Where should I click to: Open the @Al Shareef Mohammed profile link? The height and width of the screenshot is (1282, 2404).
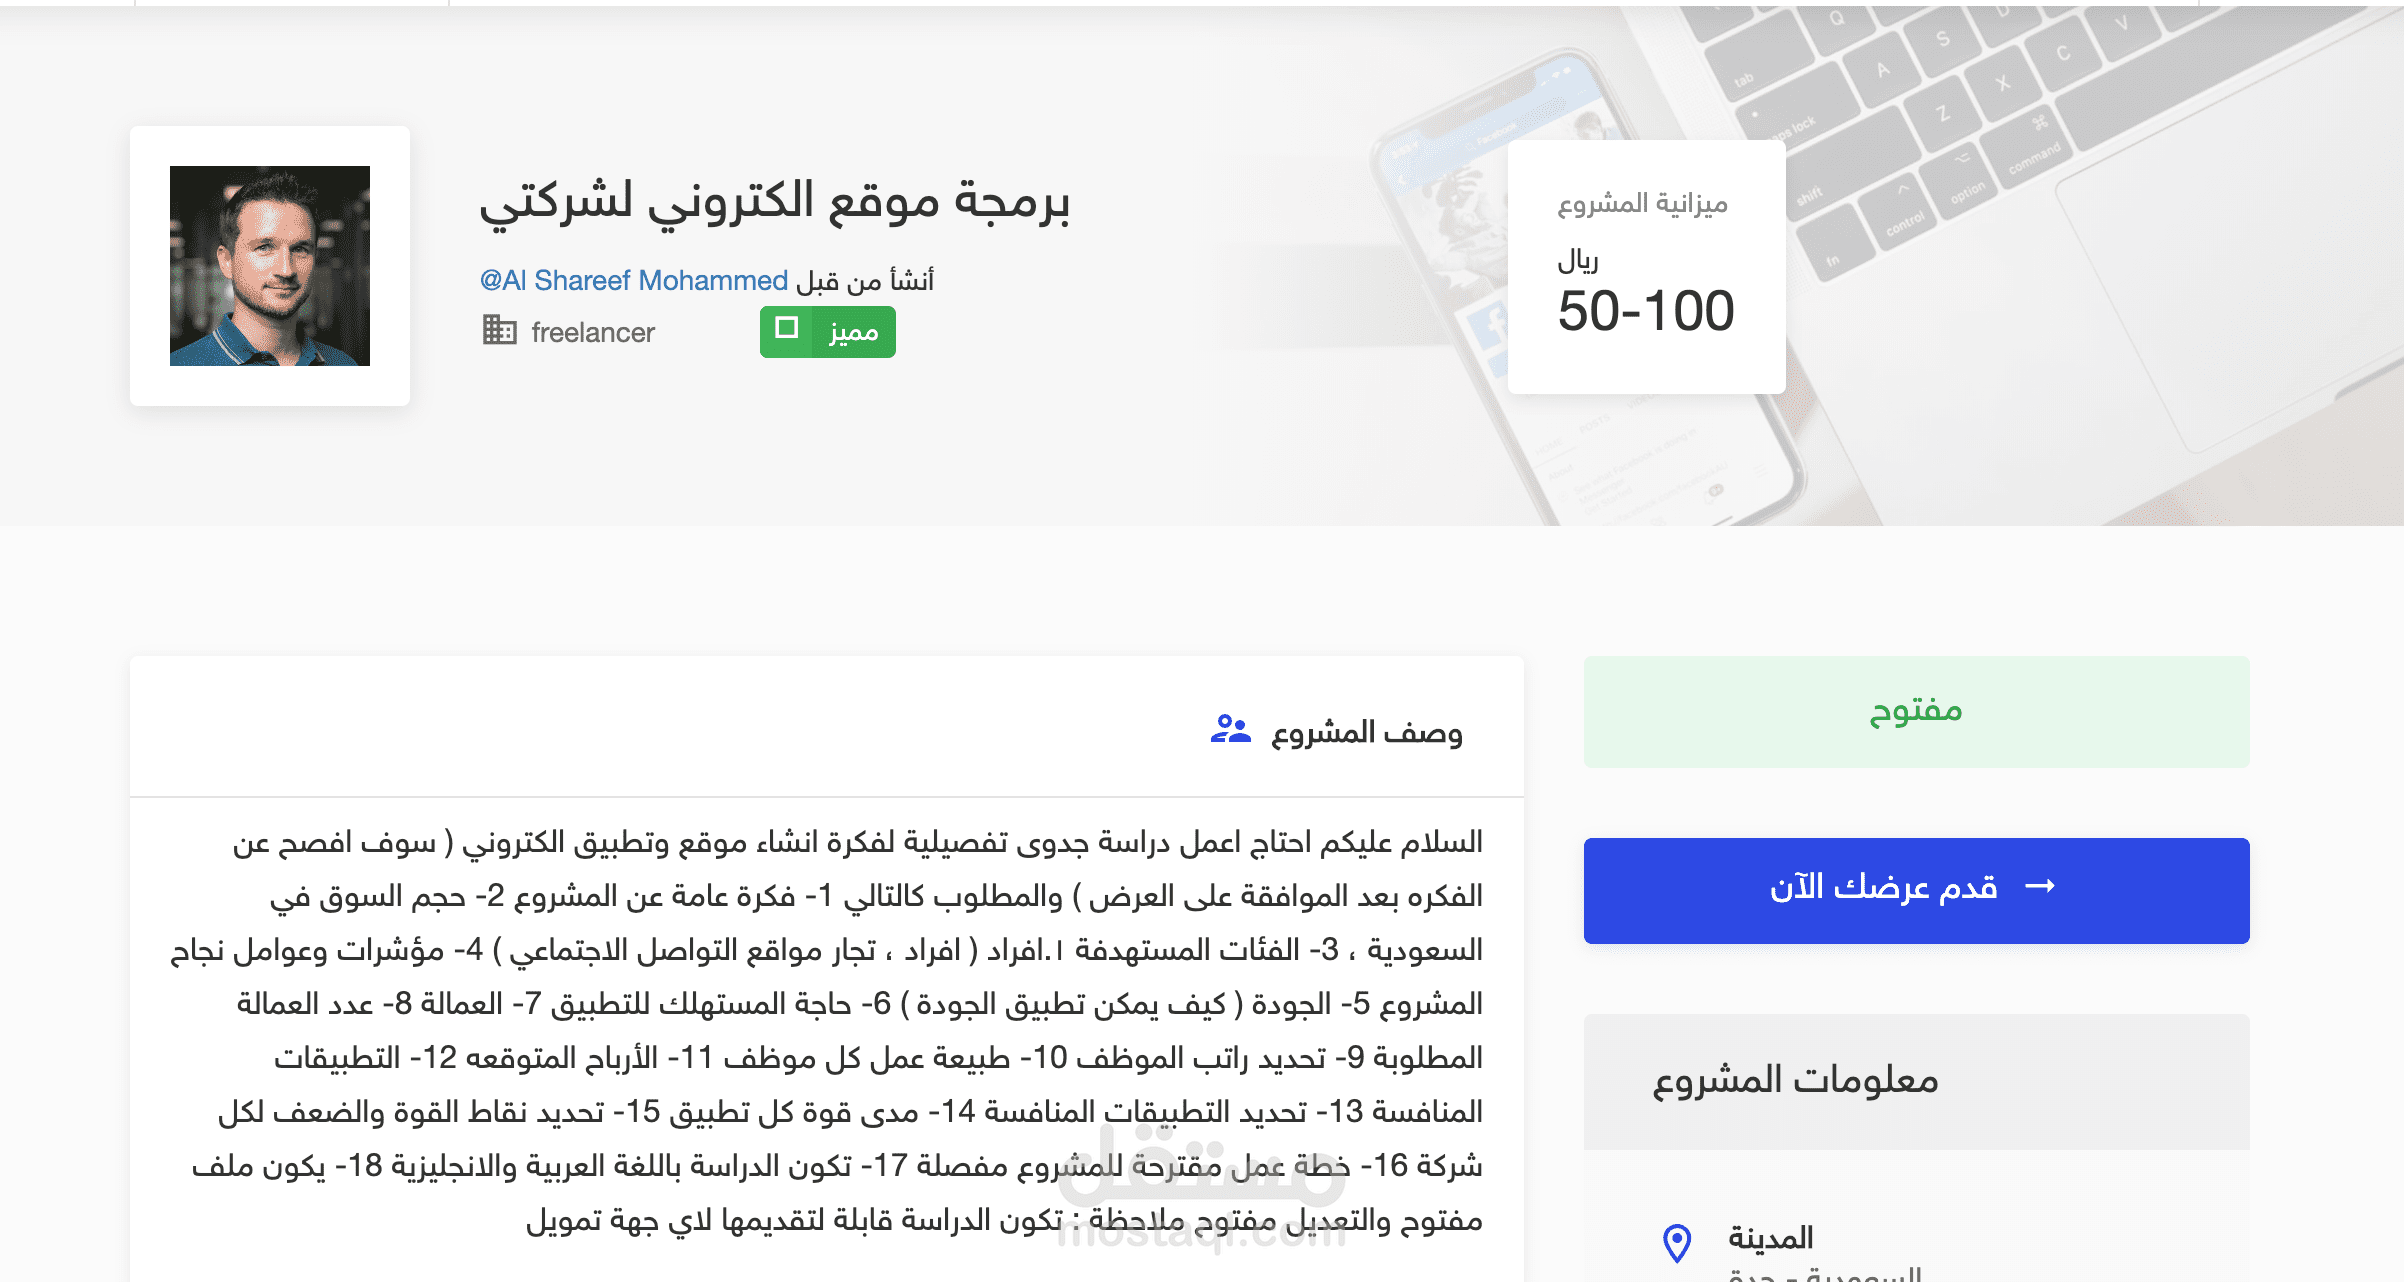coord(634,281)
